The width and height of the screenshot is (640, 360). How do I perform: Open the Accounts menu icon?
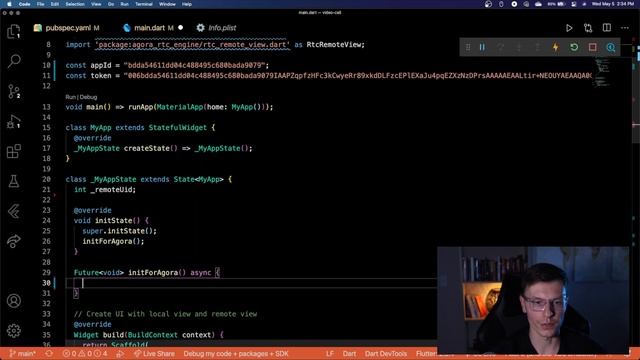[14, 301]
